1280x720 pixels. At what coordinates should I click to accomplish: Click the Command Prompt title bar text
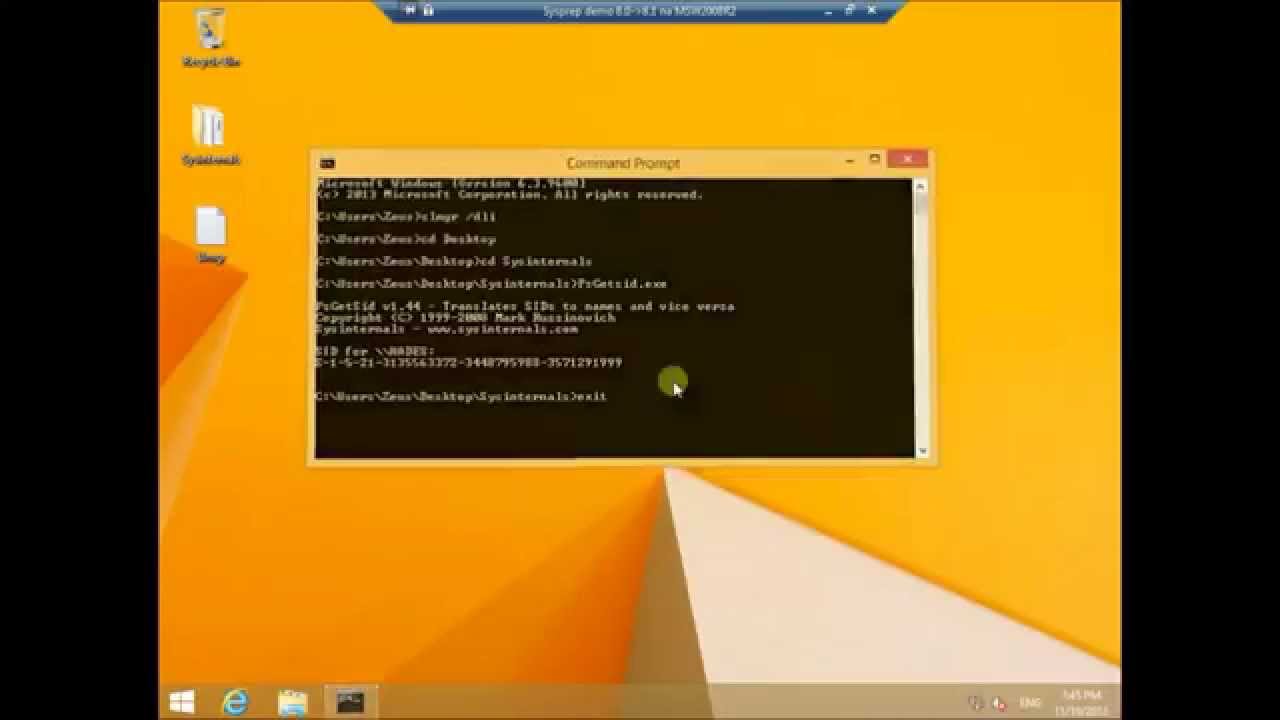623,163
